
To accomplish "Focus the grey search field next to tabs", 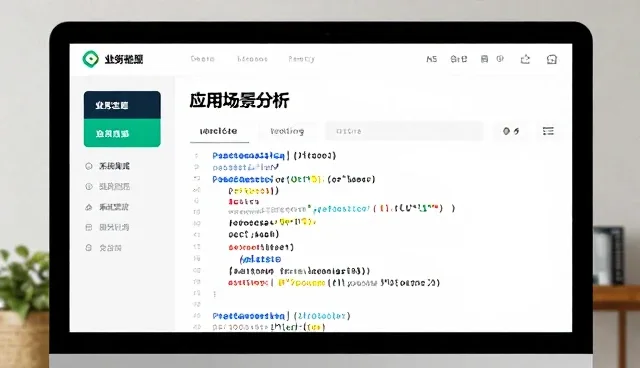I will point(404,131).
